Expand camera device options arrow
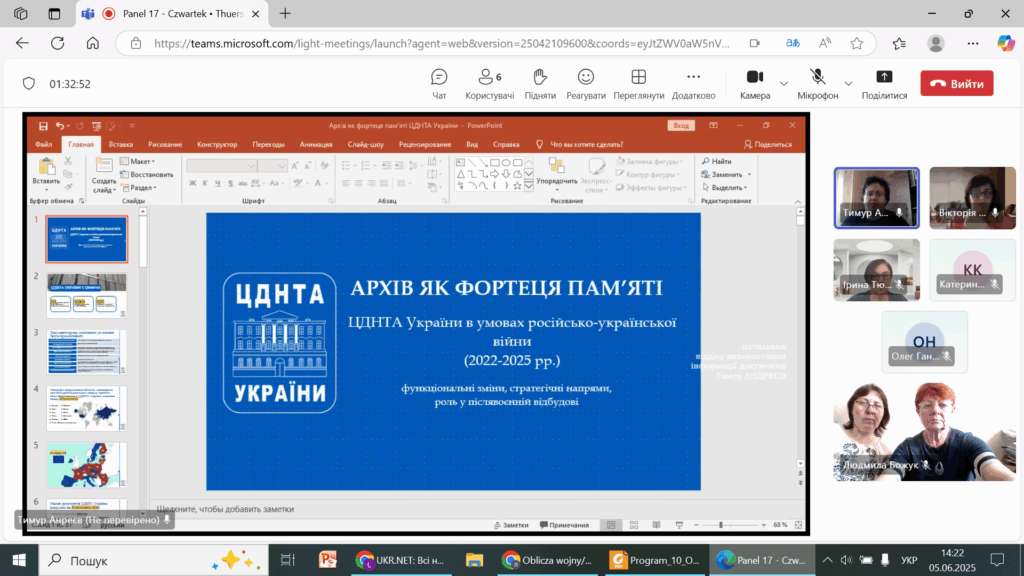This screenshot has width=1024, height=576. 784,84
